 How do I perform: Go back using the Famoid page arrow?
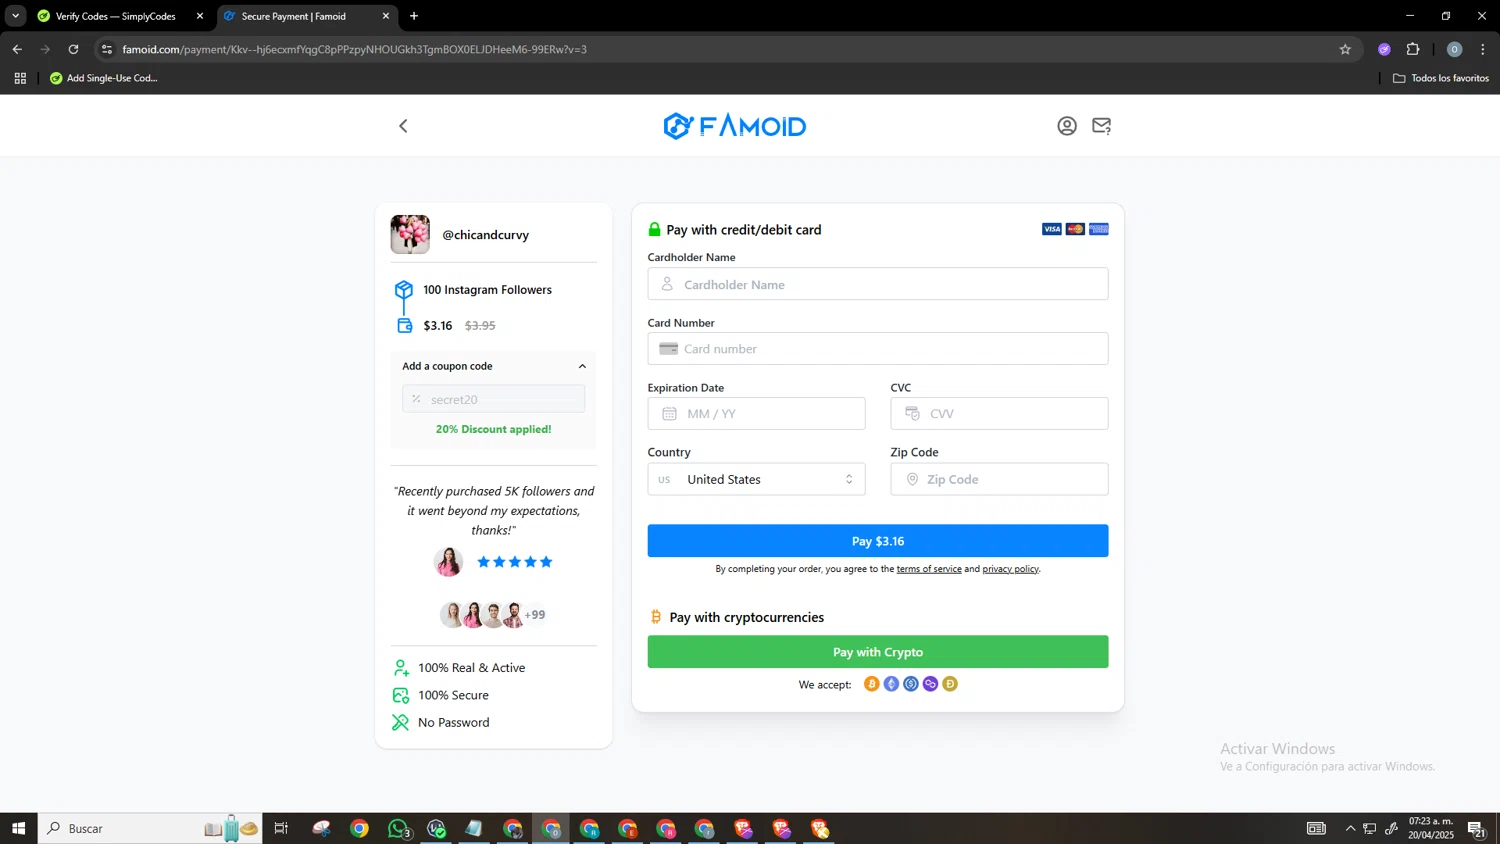pos(403,126)
